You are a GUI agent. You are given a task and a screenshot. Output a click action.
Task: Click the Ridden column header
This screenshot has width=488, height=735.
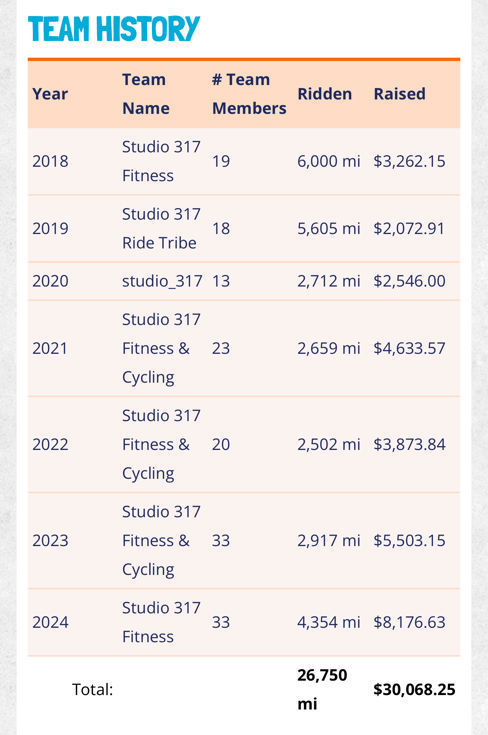coord(324,94)
